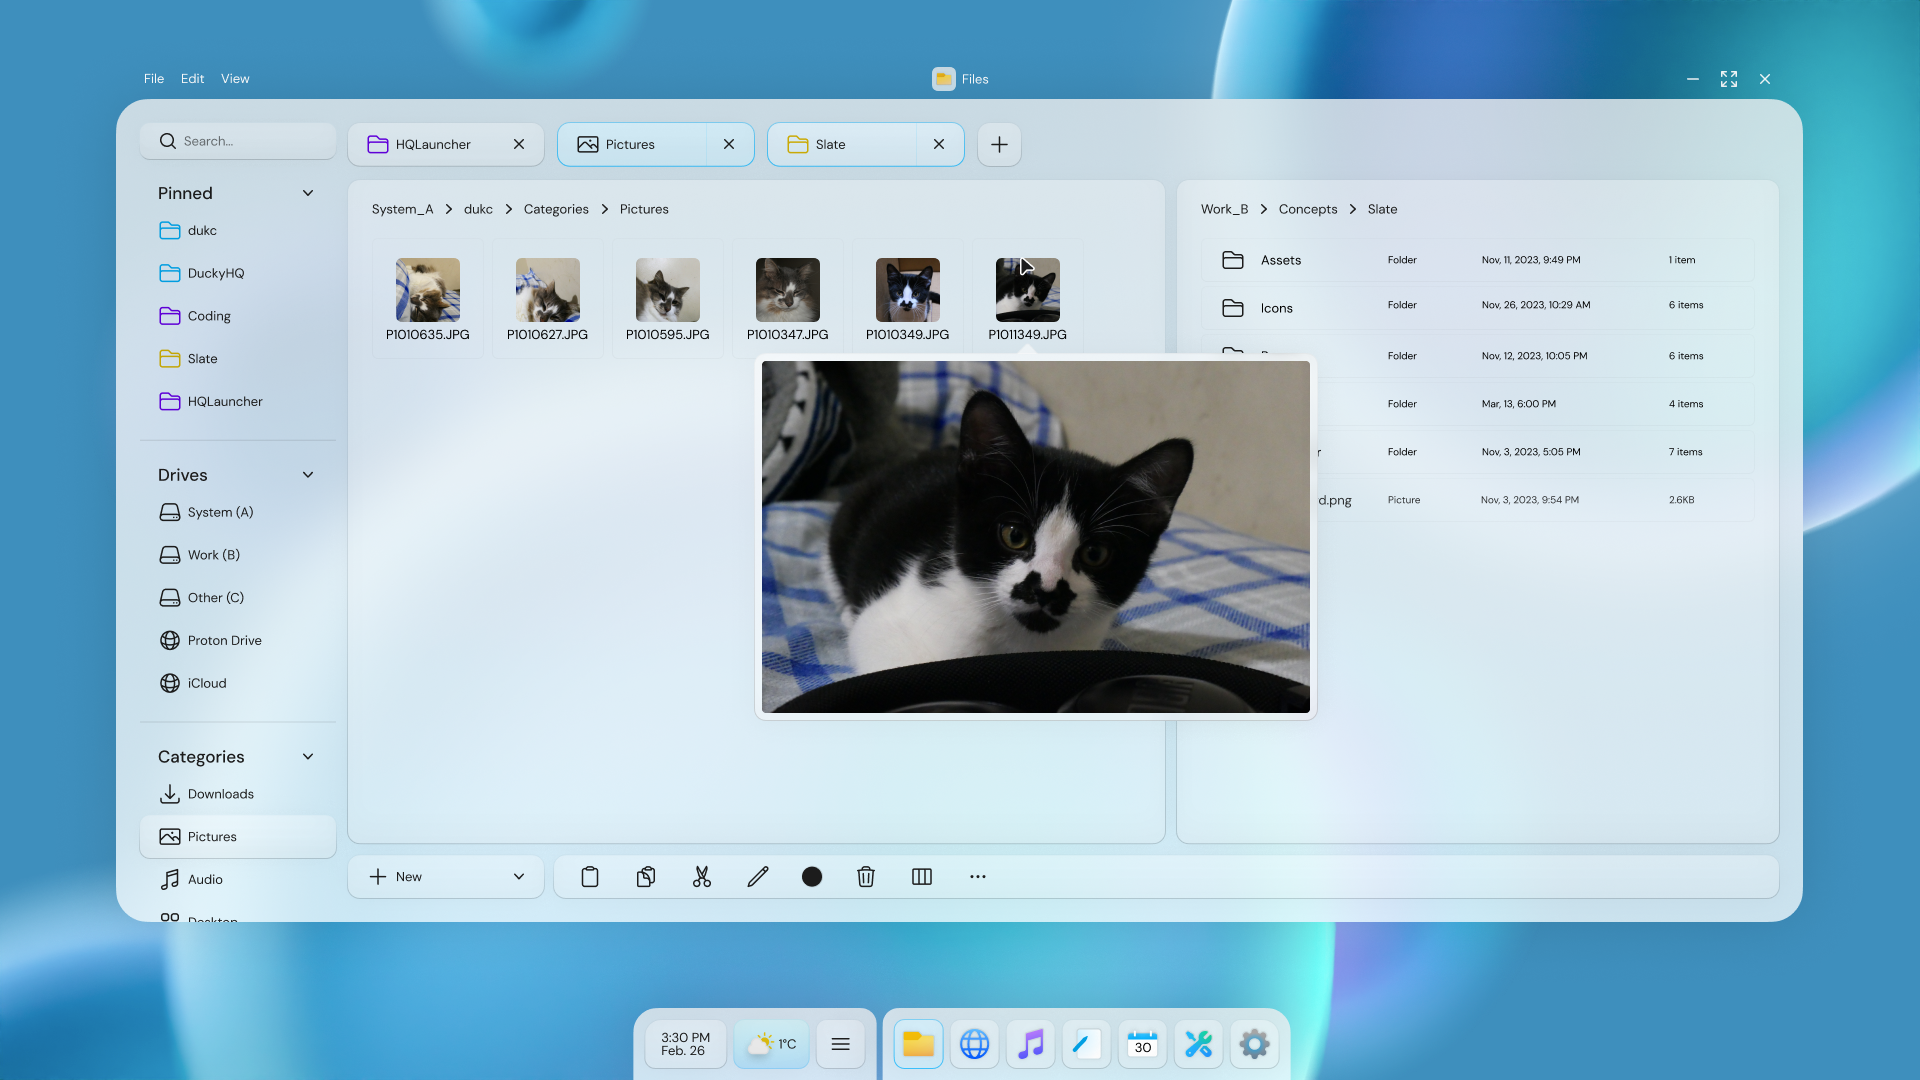Open the Edit menu
1920x1080 pixels.
coord(192,79)
